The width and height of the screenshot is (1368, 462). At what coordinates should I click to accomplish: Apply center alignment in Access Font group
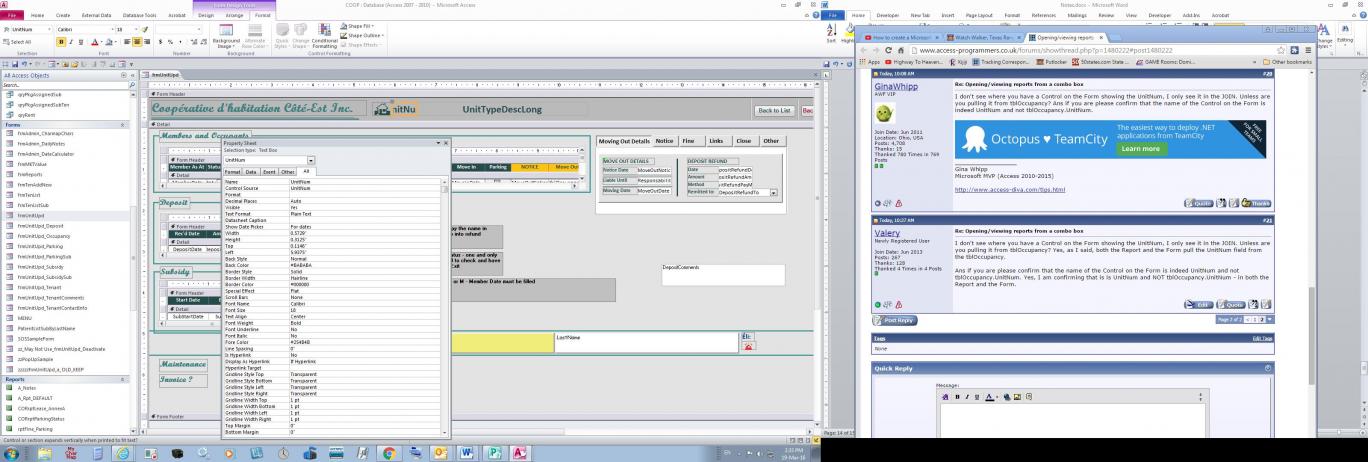[x=135, y=42]
